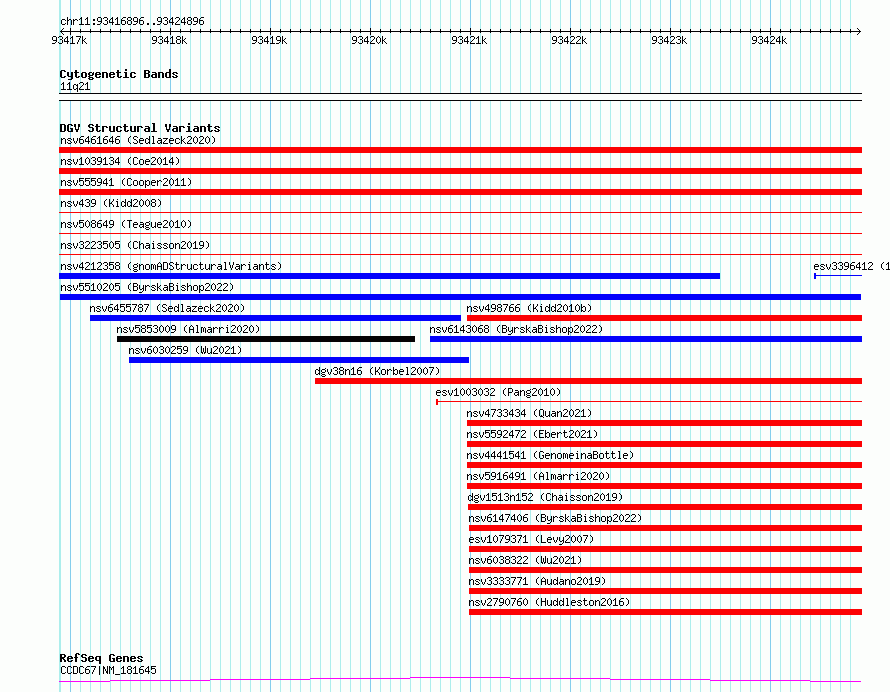
Task: Click the thin red esv1003032 variant line
Action: click(x=649, y=402)
